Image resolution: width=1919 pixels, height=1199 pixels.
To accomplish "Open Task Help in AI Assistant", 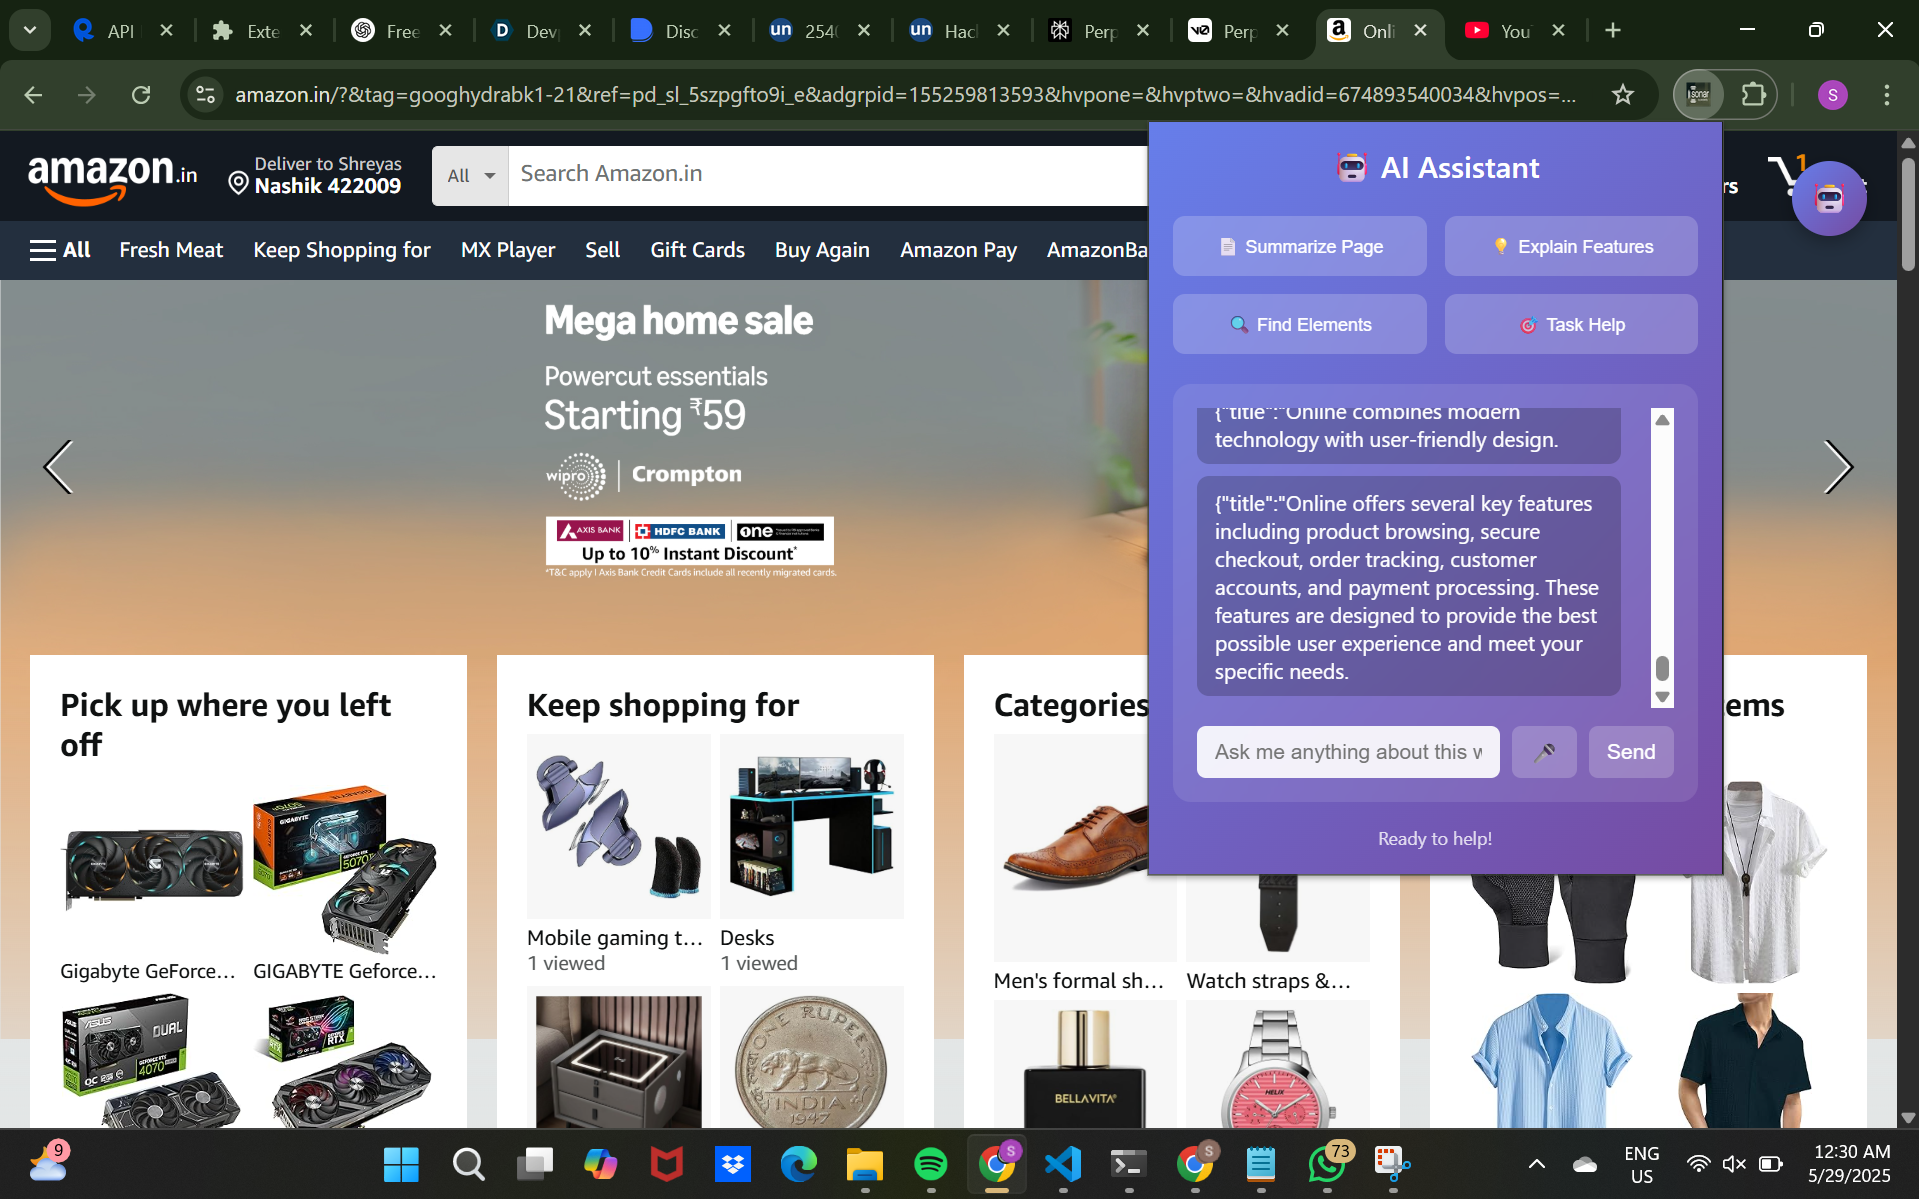I will (1570, 324).
